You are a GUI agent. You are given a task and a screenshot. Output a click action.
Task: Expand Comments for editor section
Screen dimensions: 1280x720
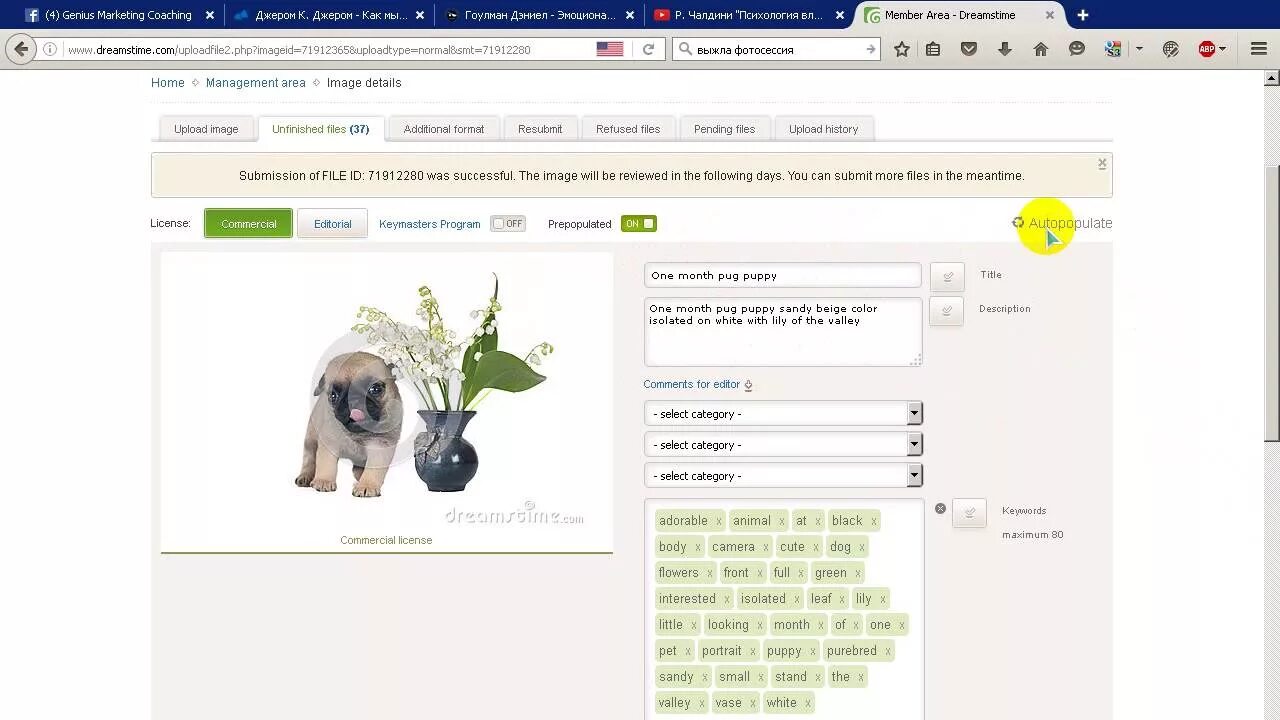[698, 384]
